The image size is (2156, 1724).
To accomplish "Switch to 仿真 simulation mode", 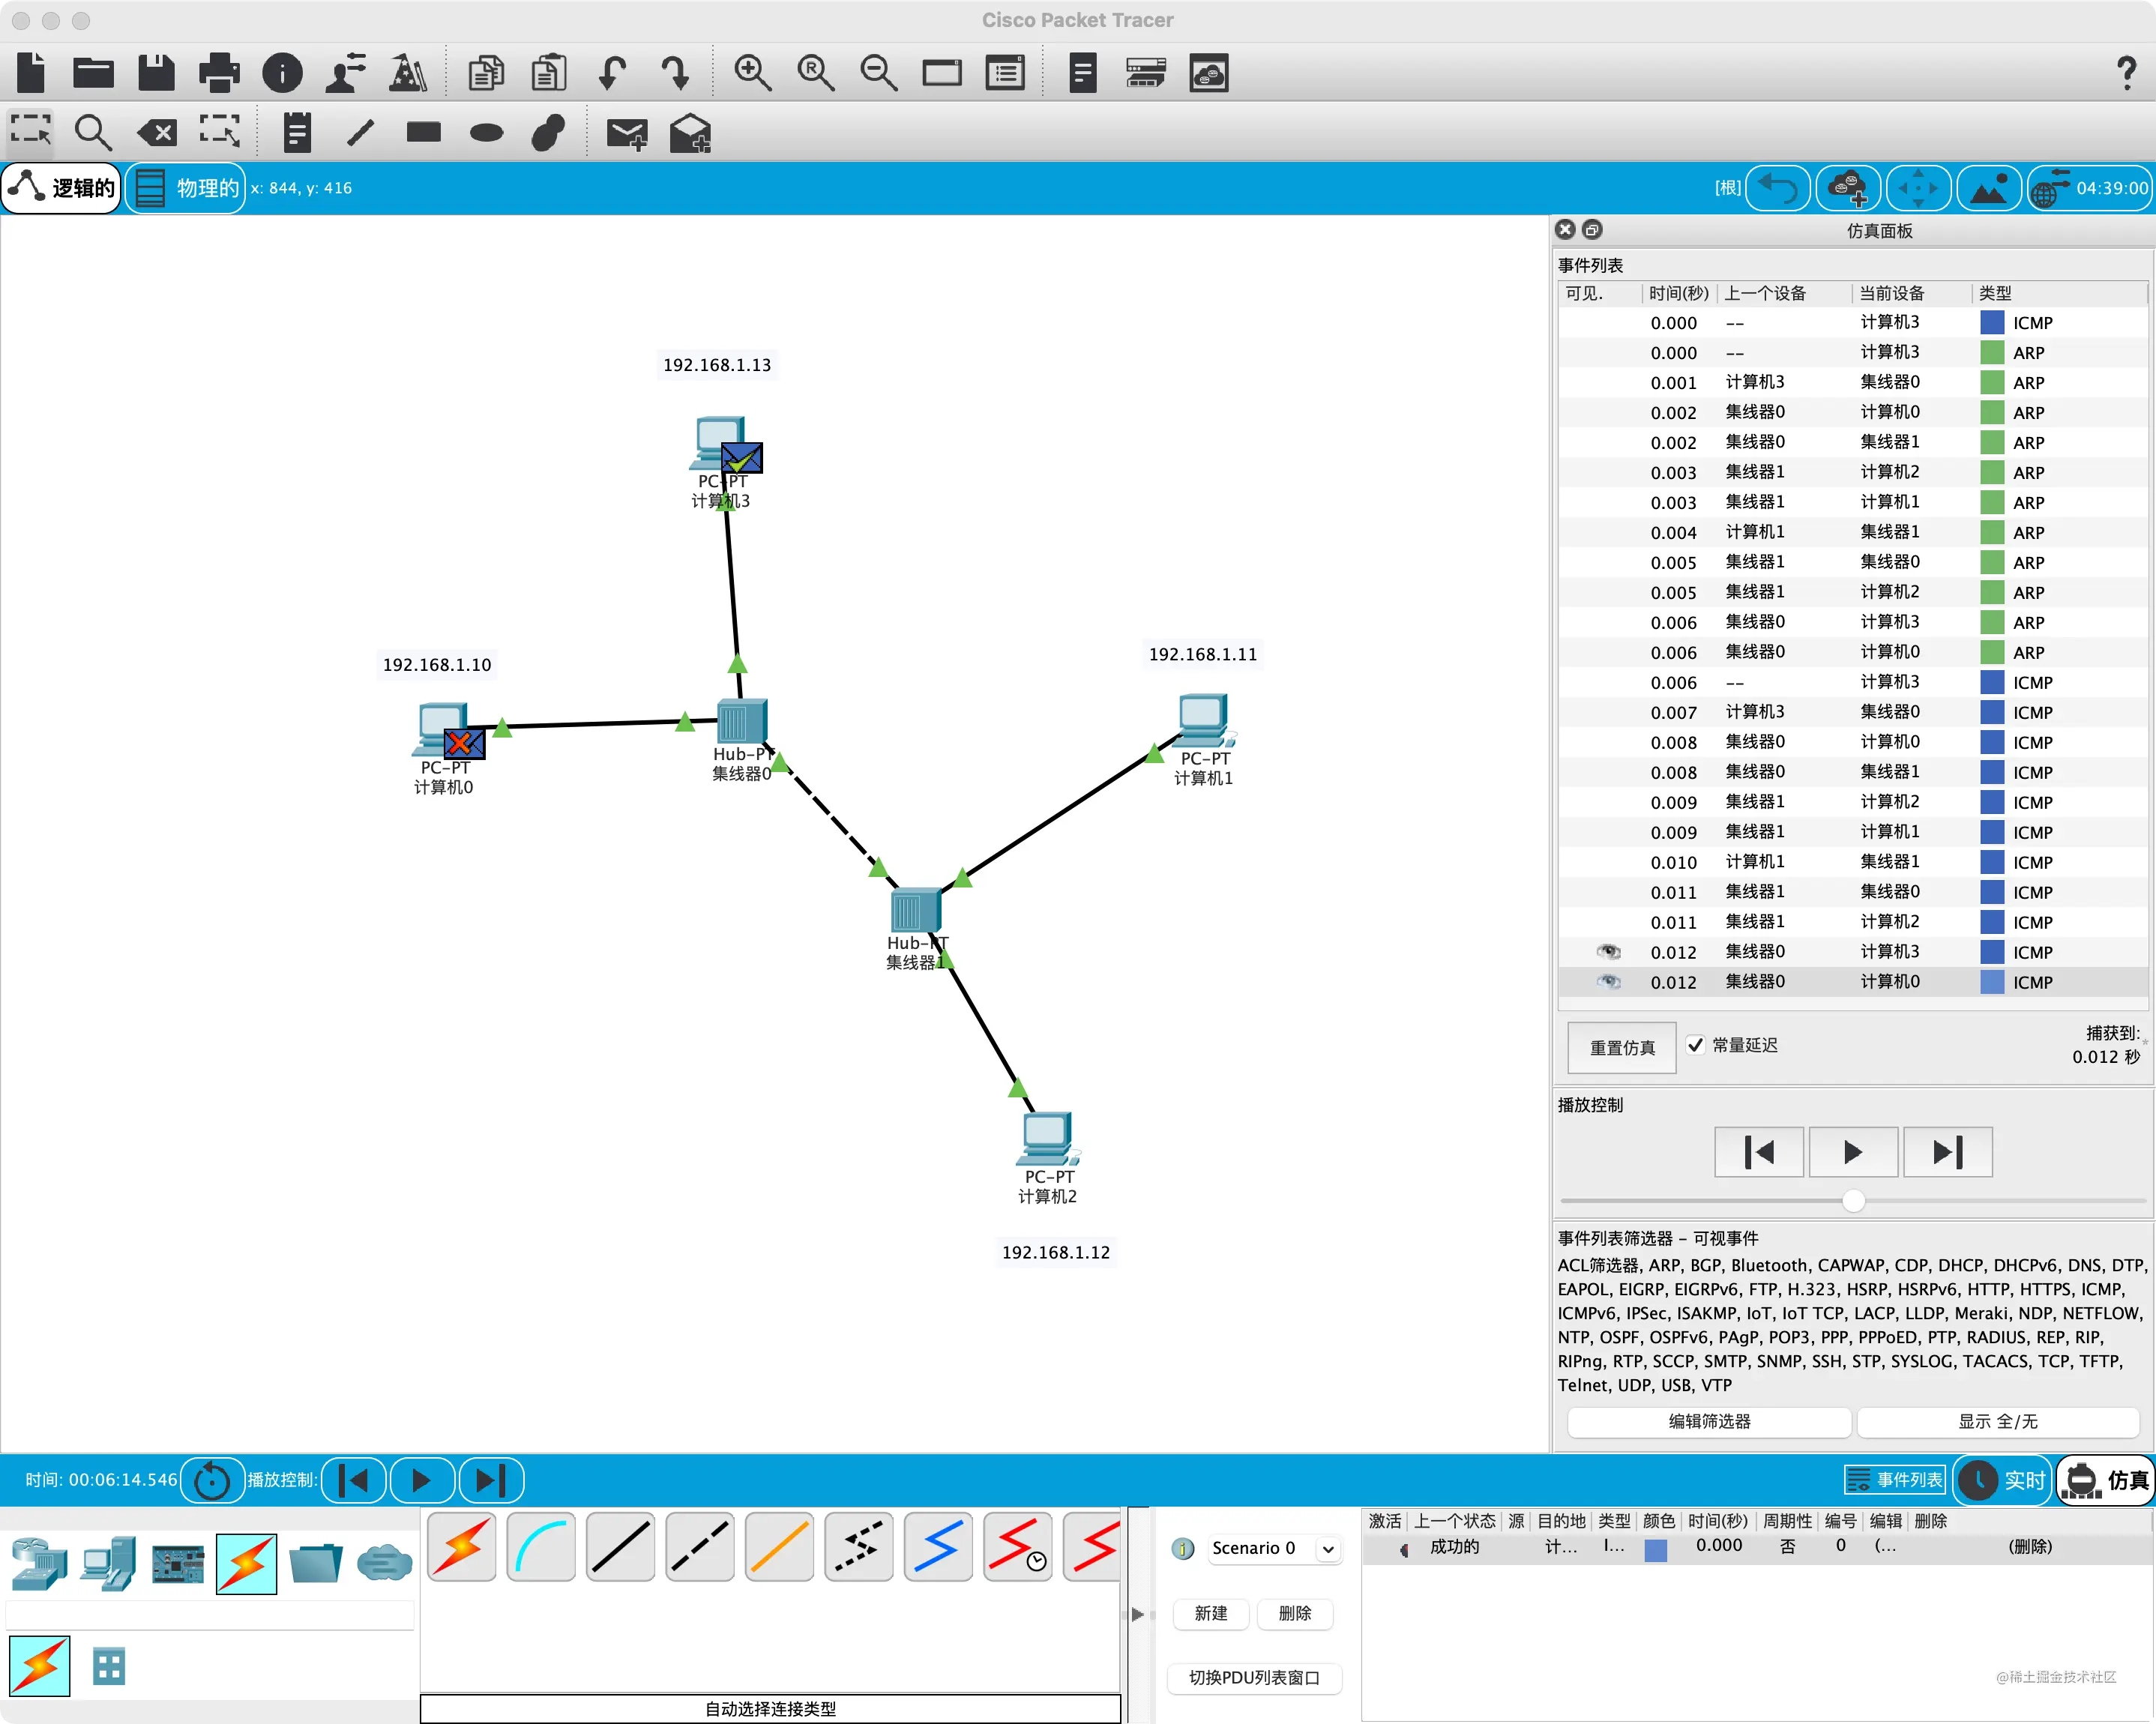I will (x=2106, y=1480).
